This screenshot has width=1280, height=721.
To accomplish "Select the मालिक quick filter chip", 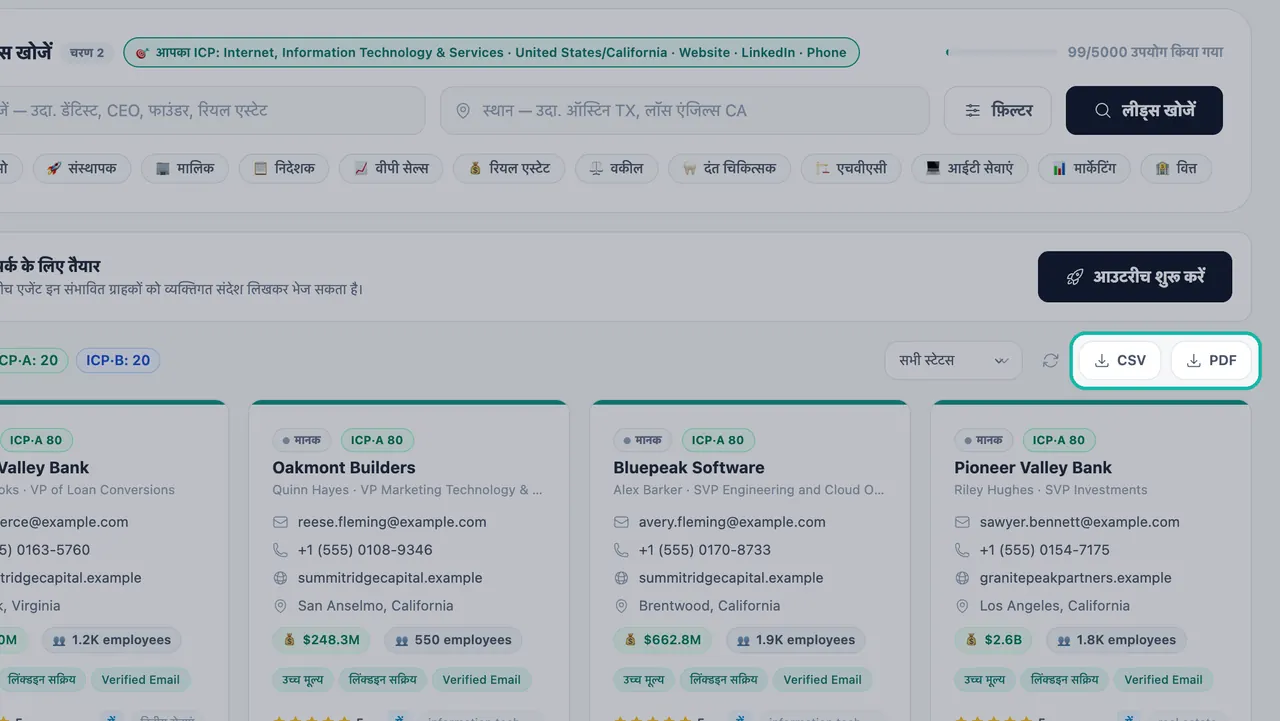I will [184, 168].
